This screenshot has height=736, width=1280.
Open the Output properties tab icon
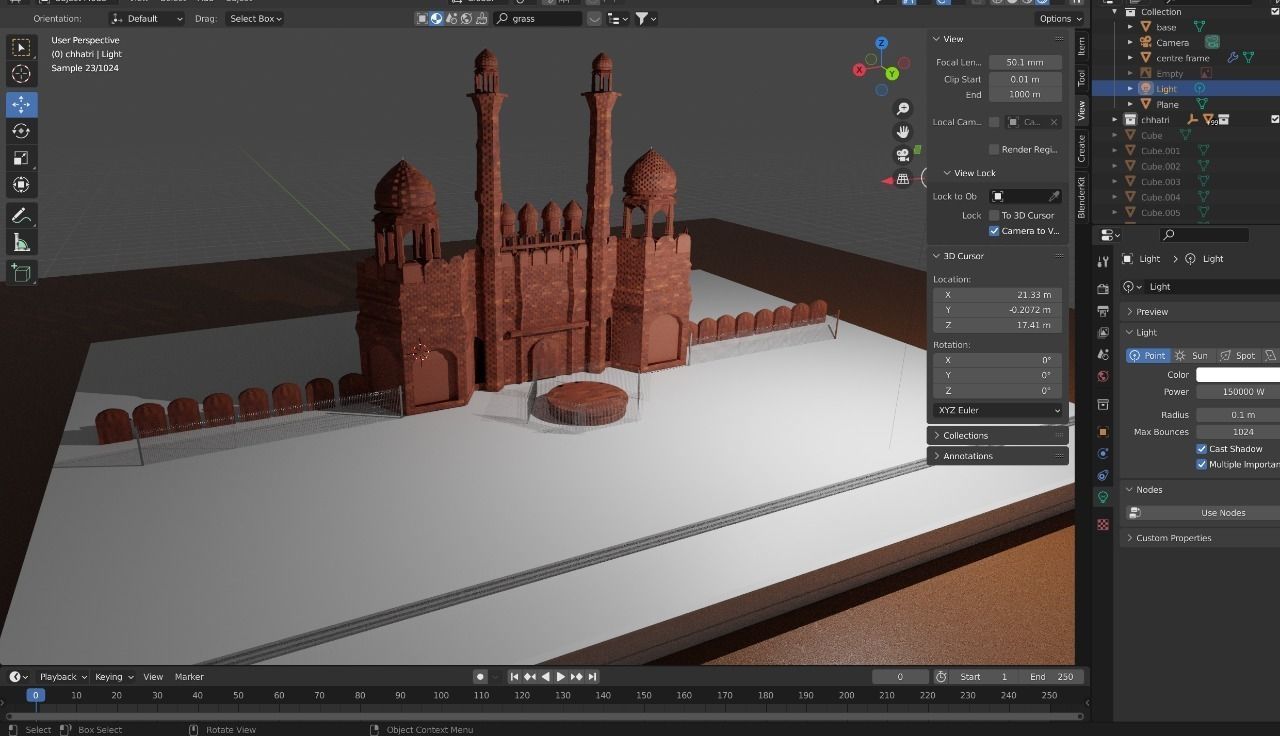pyautogui.click(x=1103, y=311)
